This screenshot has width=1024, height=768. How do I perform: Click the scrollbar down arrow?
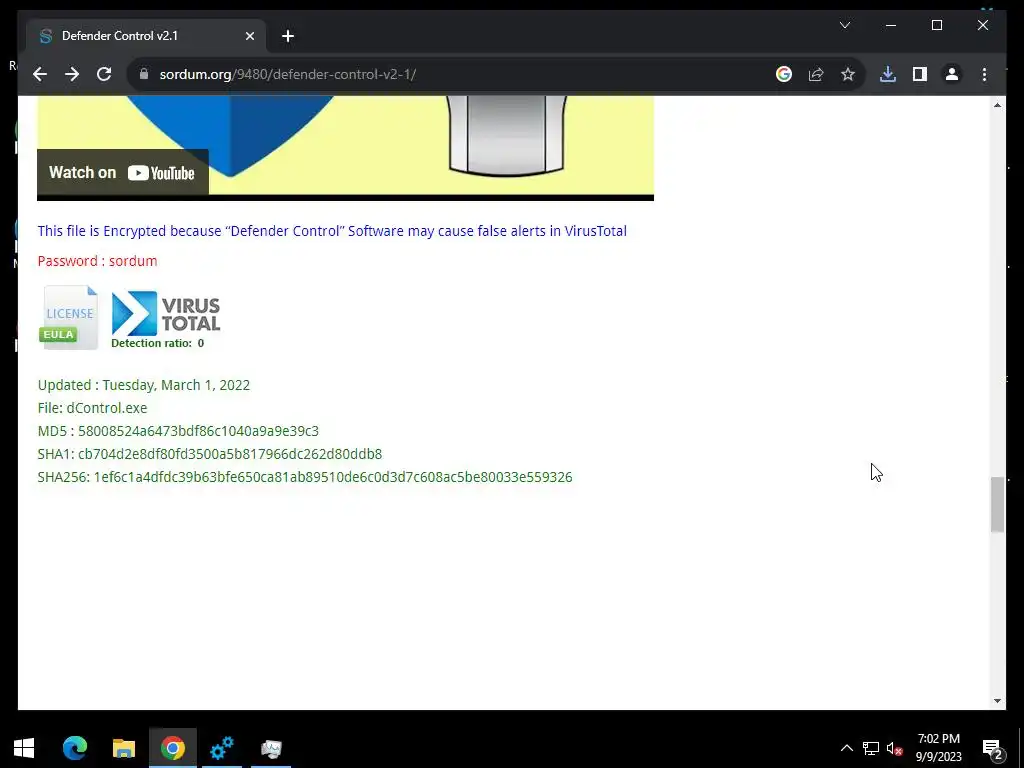[997, 701]
